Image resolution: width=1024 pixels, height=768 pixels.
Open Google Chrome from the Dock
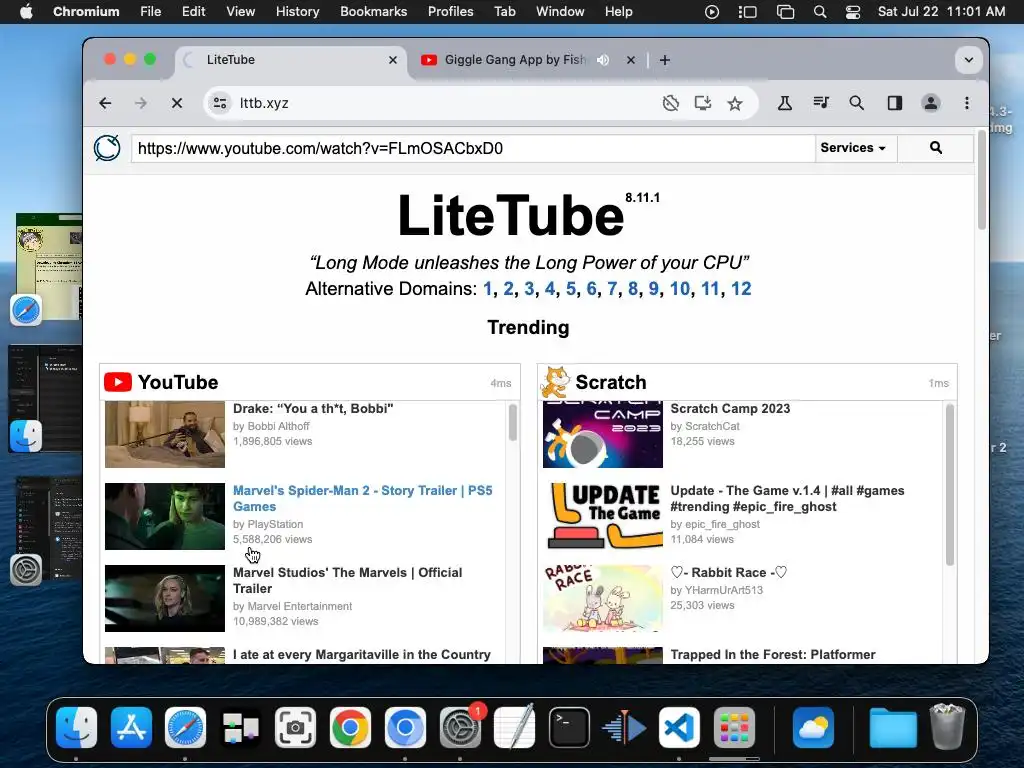350,727
